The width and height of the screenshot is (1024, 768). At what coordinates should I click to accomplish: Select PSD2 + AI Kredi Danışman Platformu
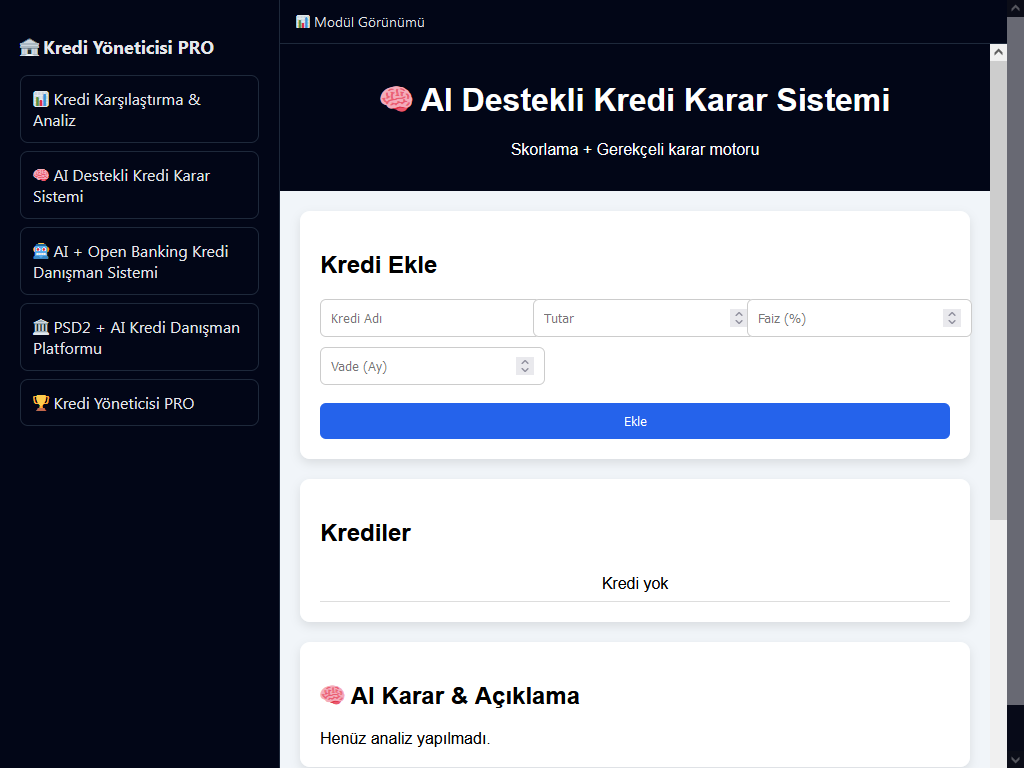pos(139,338)
